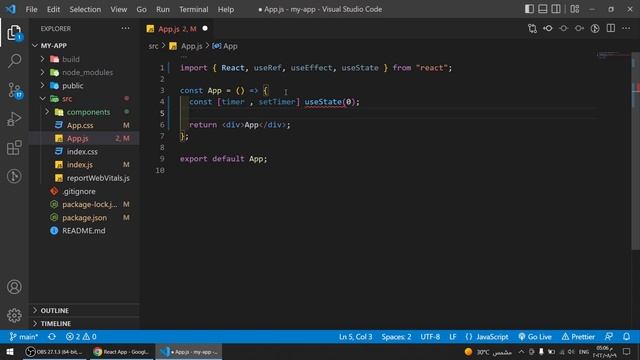The width and height of the screenshot is (640, 360).
Task: Open the Source Control view
Action: tap(14, 90)
